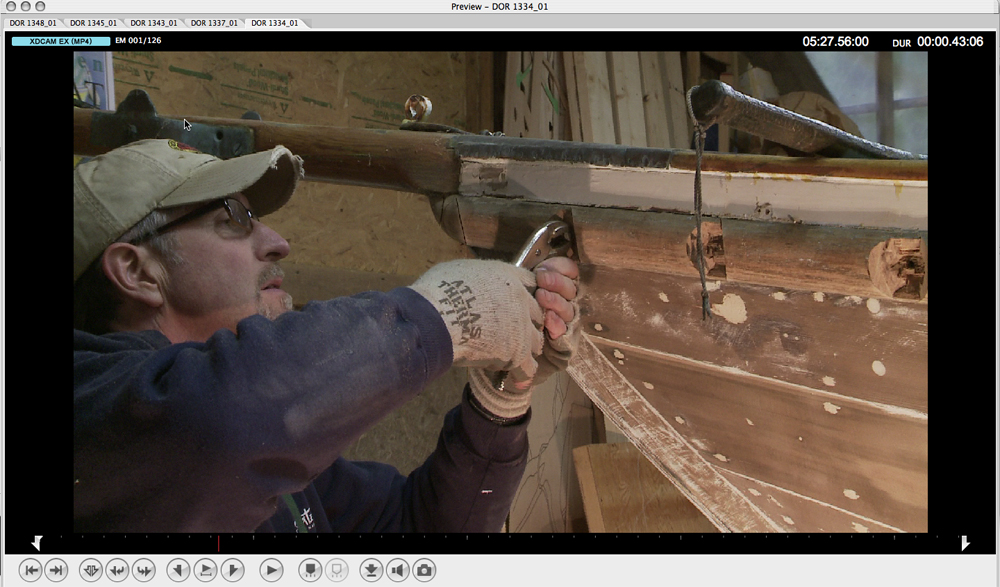Open the DOR 1345_01 tab
The height and width of the screenshot is (587, 1000).
pos(93,22)
